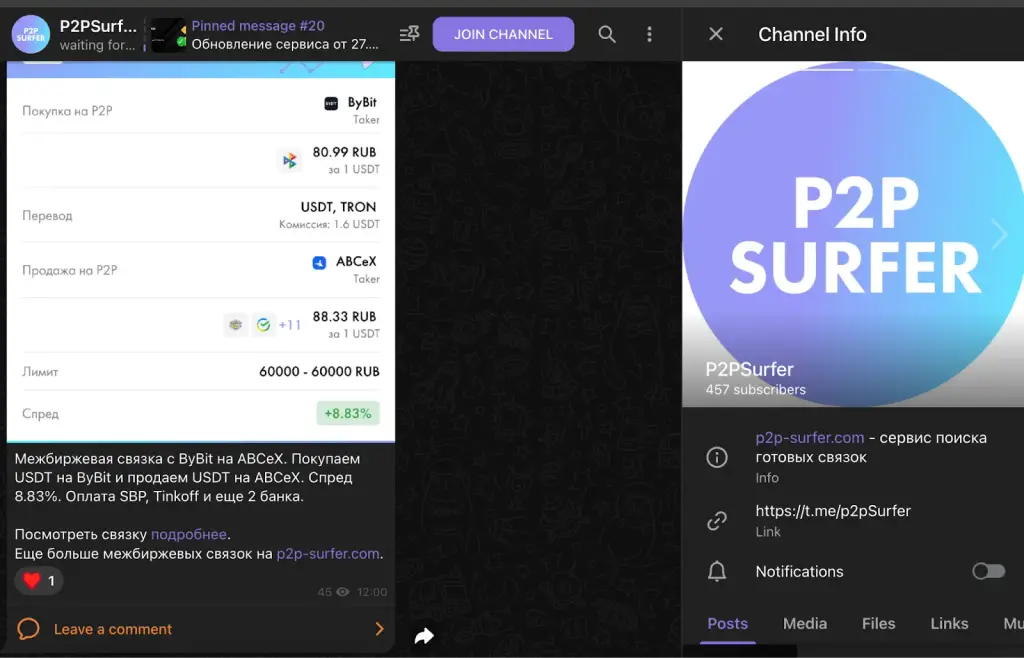Click the green check bank icon

(263, 324)
